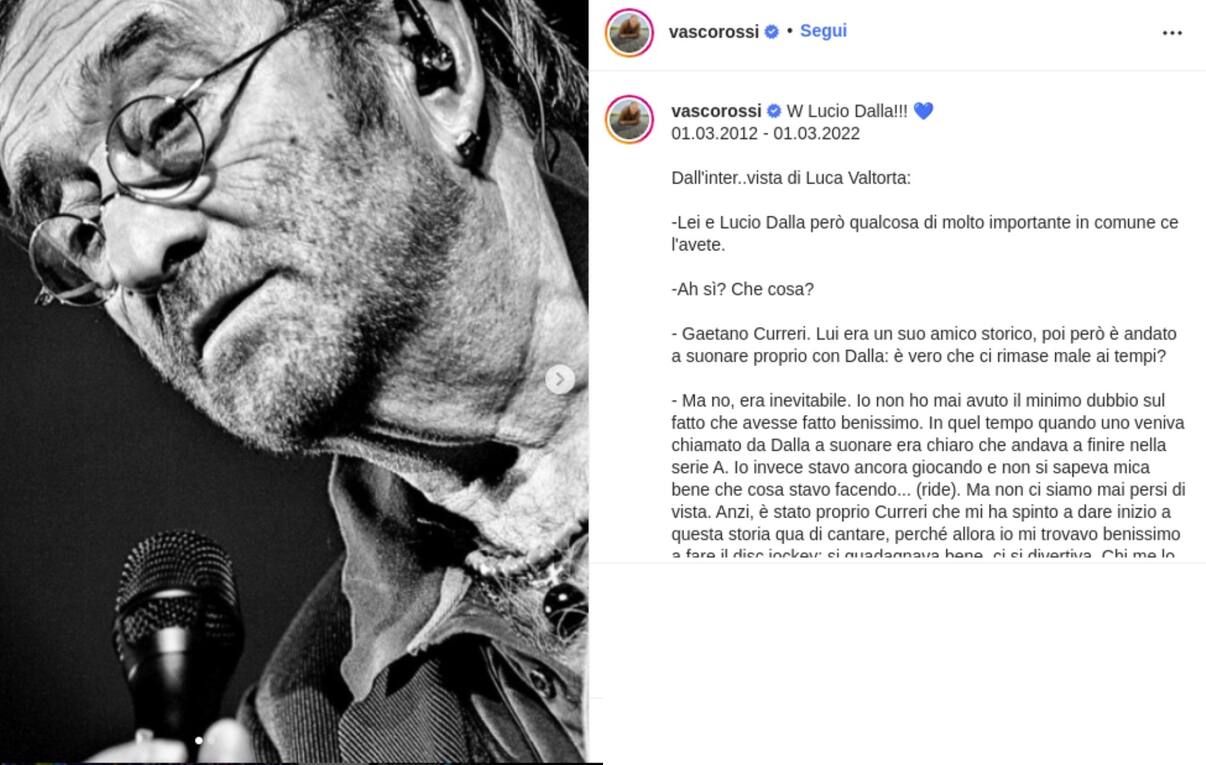The width and height of the screenshot is (1206, 765).
Task: Select the active first carousel dot indicator
Action: click(198, 741)
